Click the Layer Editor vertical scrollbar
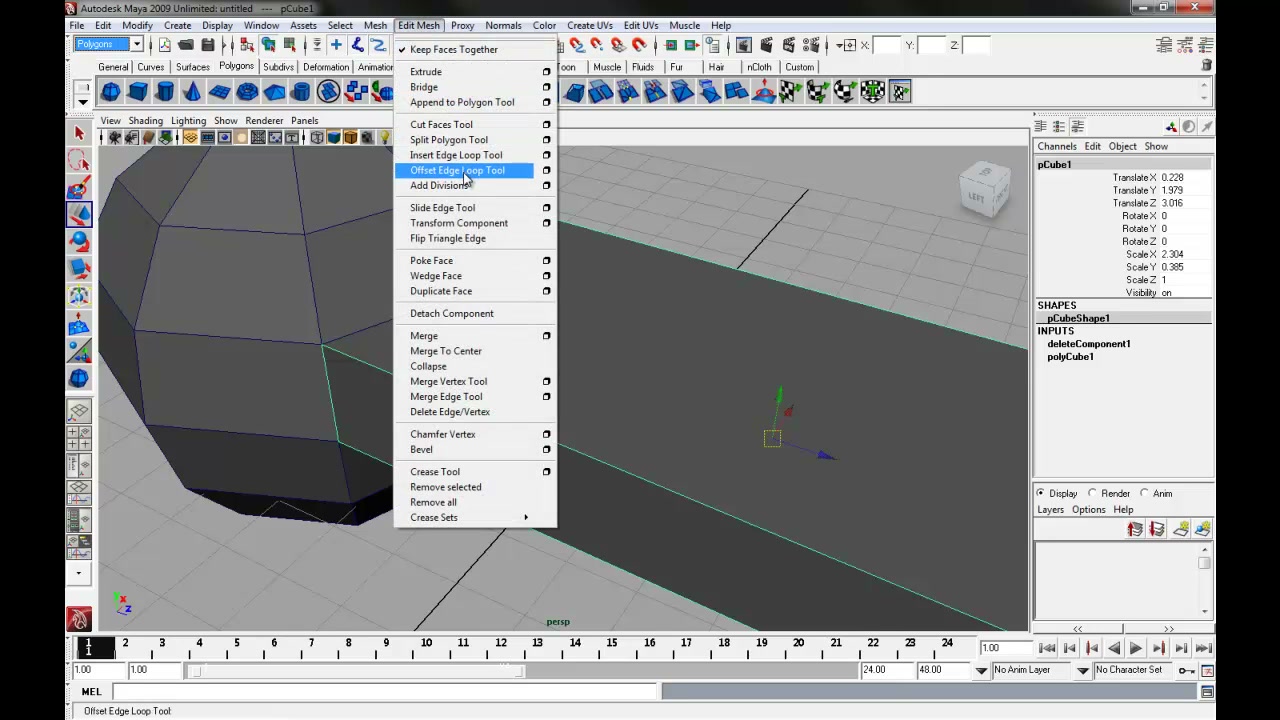The image size is (1280, 720). 1205,578
